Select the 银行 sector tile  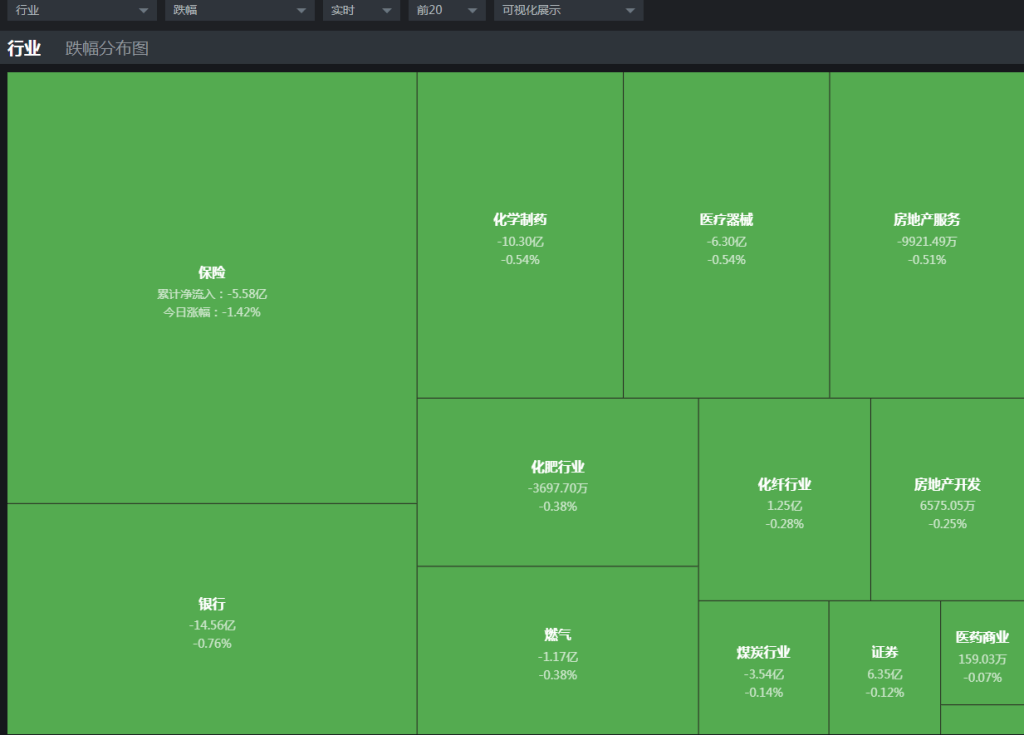[x=212, y=620]
